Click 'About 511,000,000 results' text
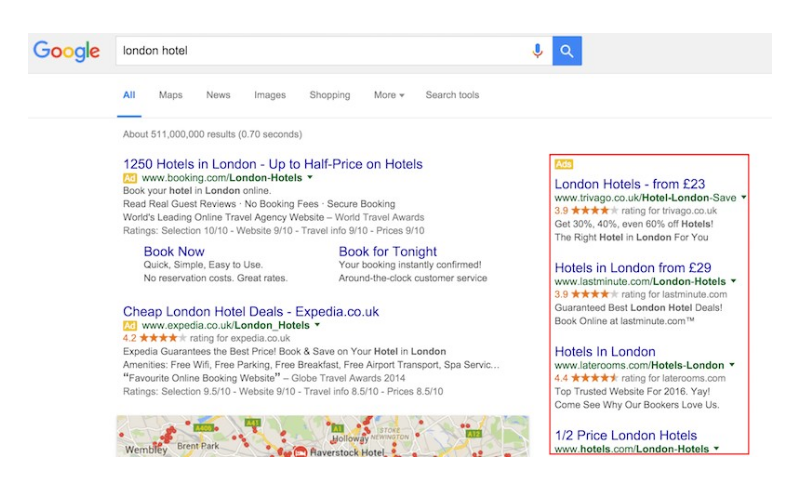The width and height of the screenshot is (806, 503). [212, 135]
